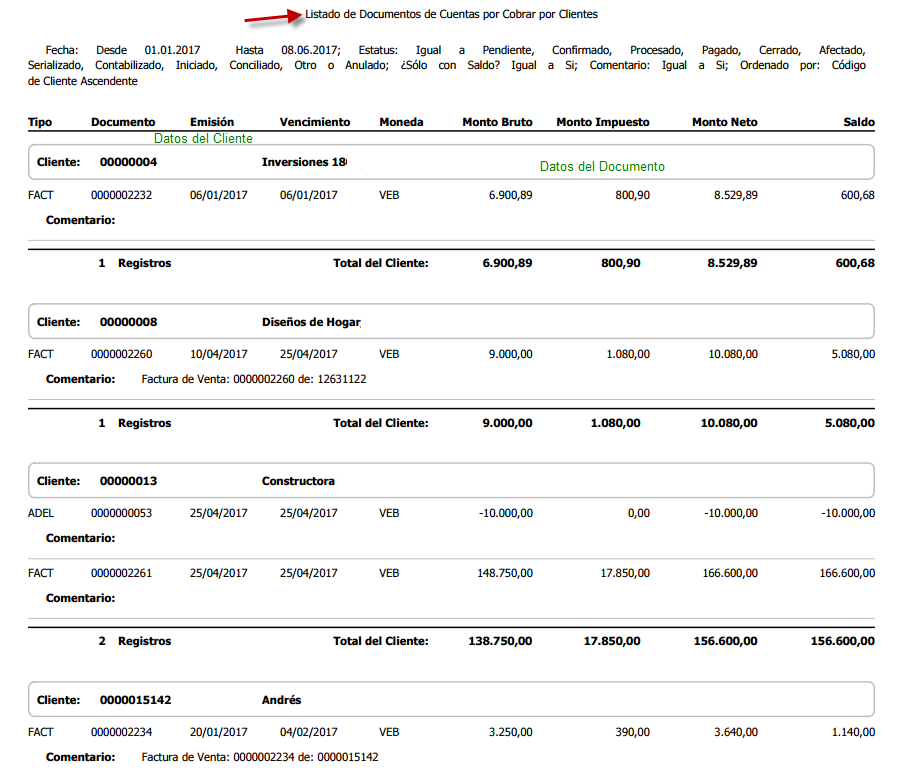Click tax amount 17.850,00 in document 0000002261 row

click(x=625, y=573)
